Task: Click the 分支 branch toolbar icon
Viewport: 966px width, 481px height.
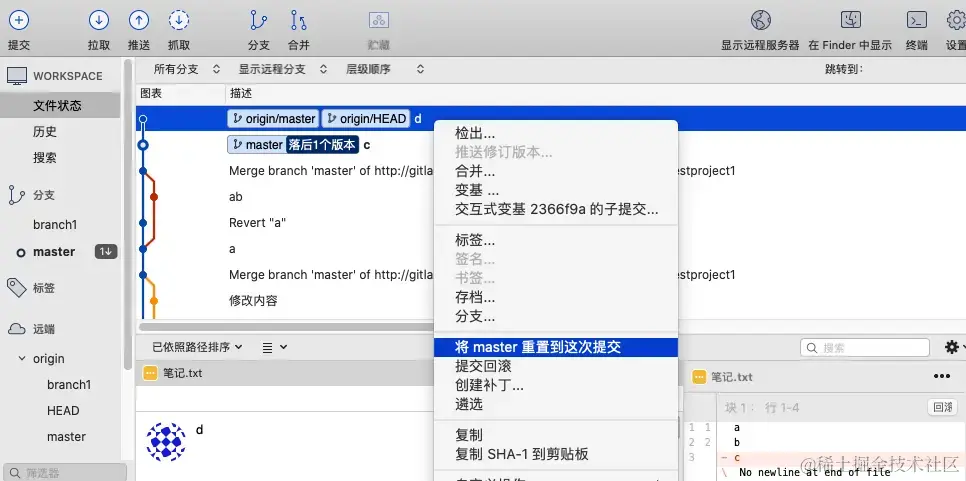Action: pos(259,20)
